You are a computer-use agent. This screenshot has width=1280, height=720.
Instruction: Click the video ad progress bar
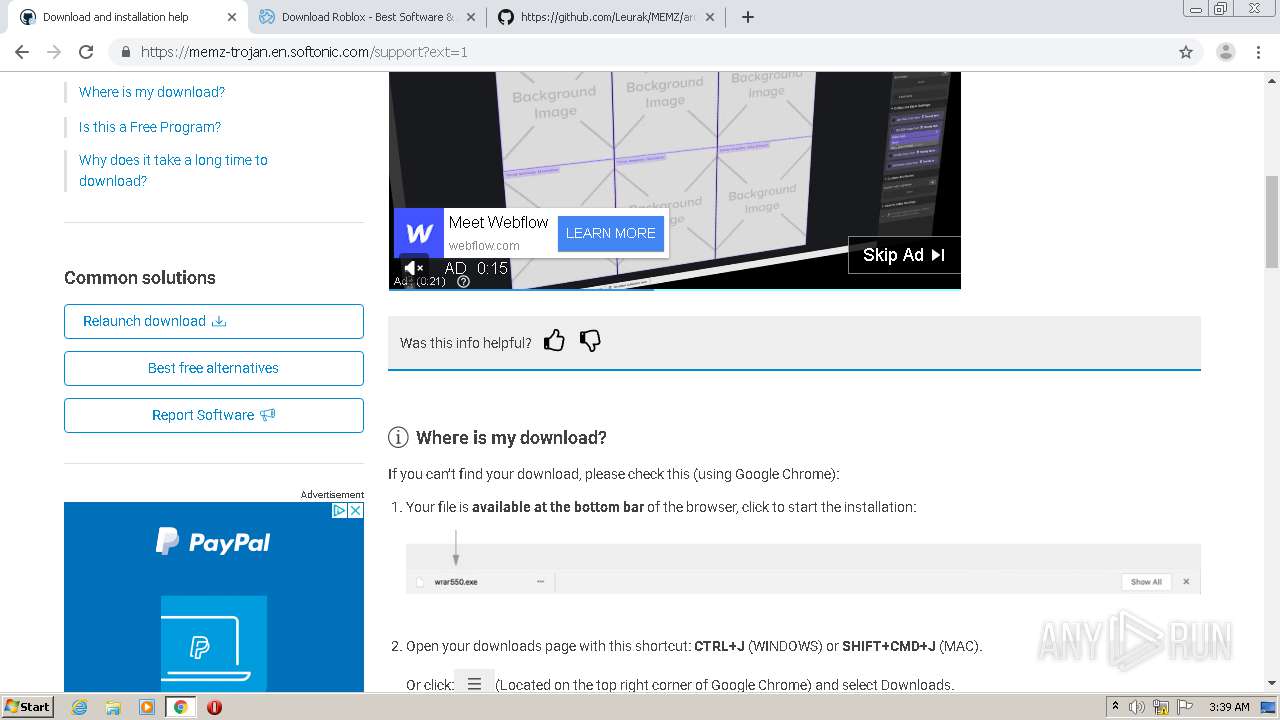[x=675, y=289]
